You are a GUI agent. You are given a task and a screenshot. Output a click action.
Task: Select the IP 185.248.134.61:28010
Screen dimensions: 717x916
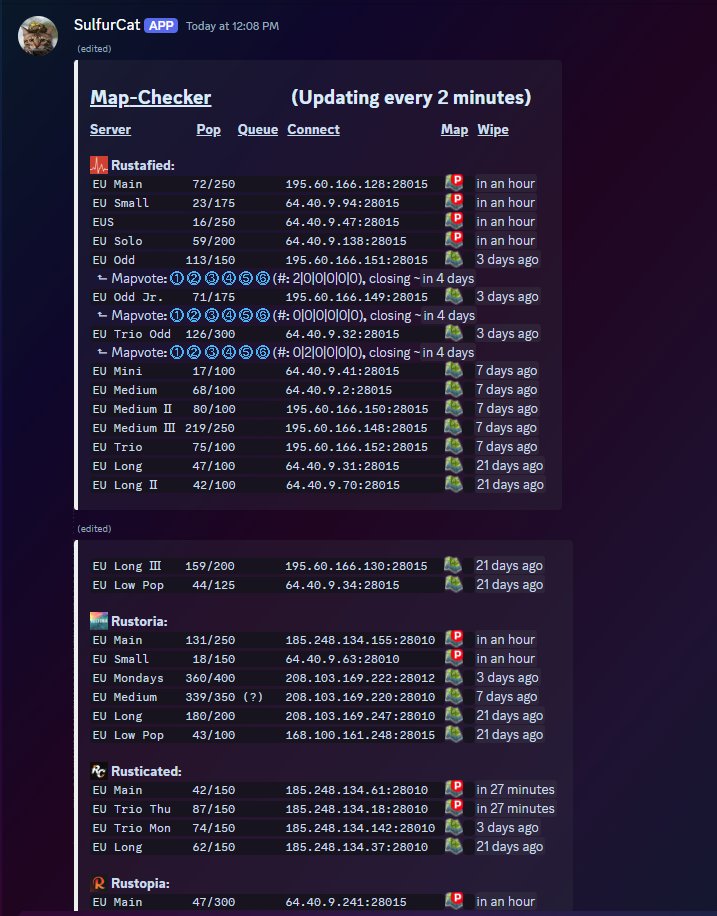356,790
